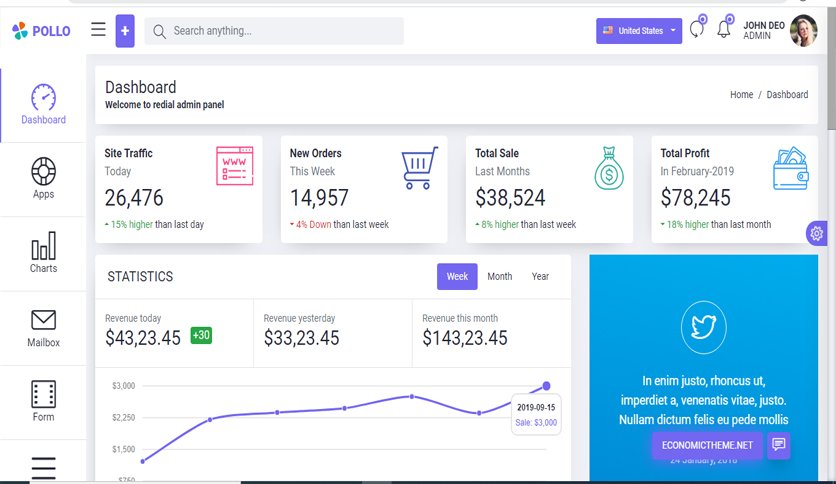The height and width of the screenshot is (484, 836).
Task: Click the 14,957 new orders value
Action: 319,198
